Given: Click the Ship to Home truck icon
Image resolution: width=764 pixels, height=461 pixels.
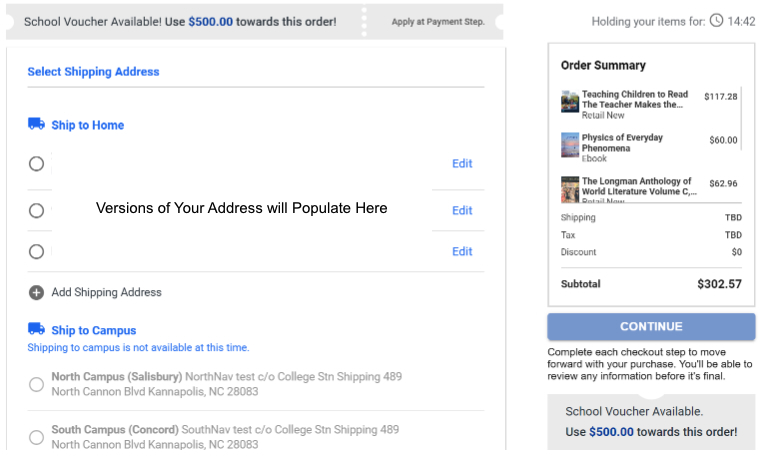Looking at the screenshot, I should click(x=36, y=124).
